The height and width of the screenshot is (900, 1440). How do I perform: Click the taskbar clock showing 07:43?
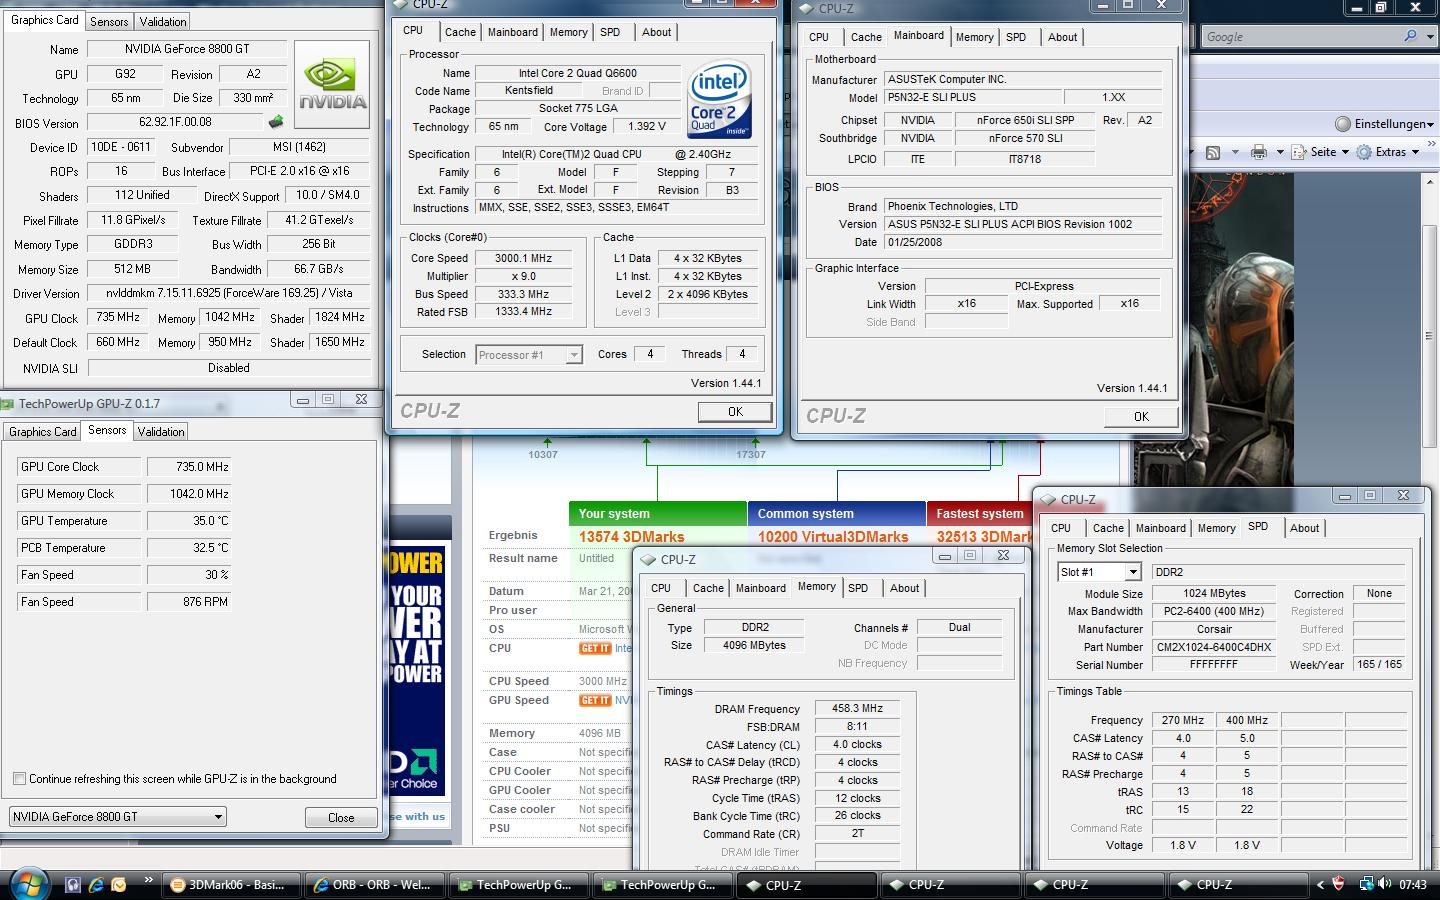pyautogui.click(x=1413, y=885)
